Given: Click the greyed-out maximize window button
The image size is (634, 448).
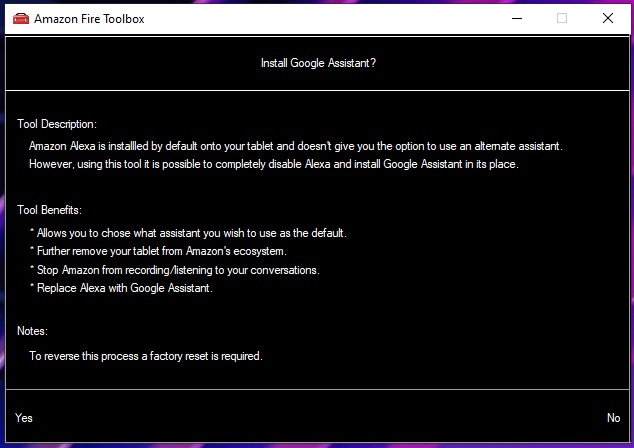Looking at the screenshot, I should click(x=561, y=18).
